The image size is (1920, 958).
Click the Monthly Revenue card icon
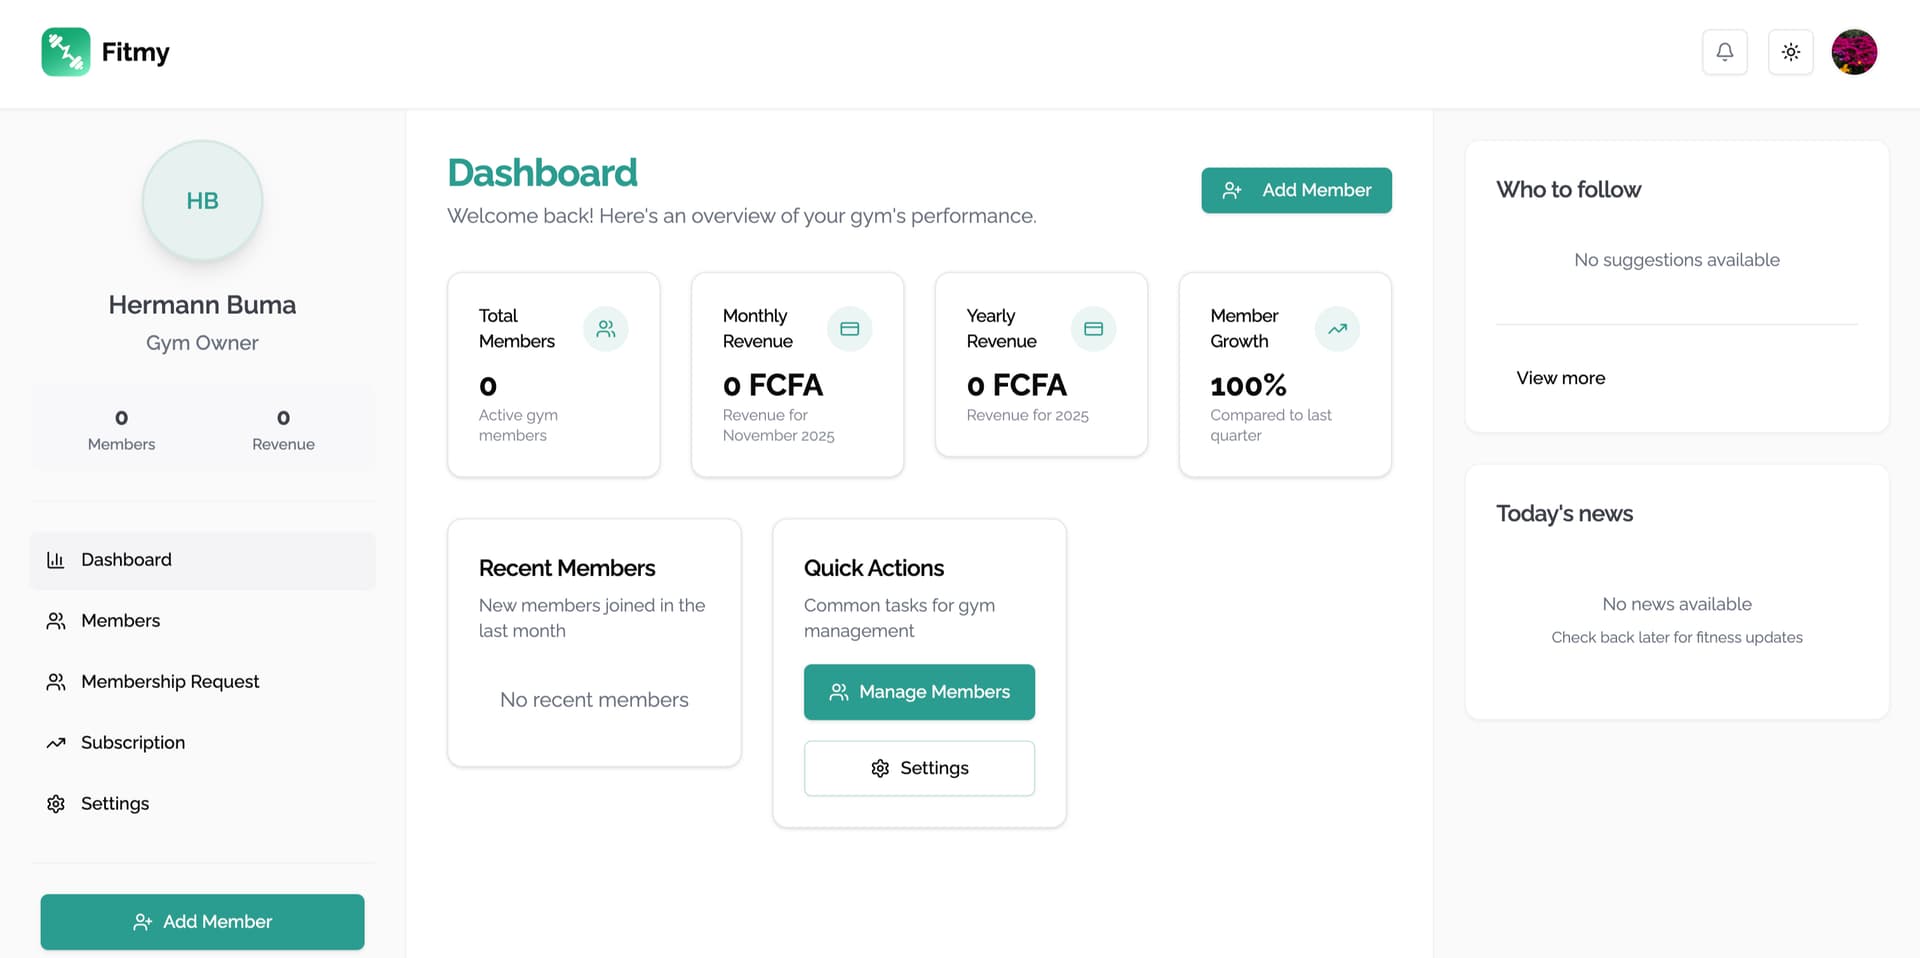pos(849,329)
